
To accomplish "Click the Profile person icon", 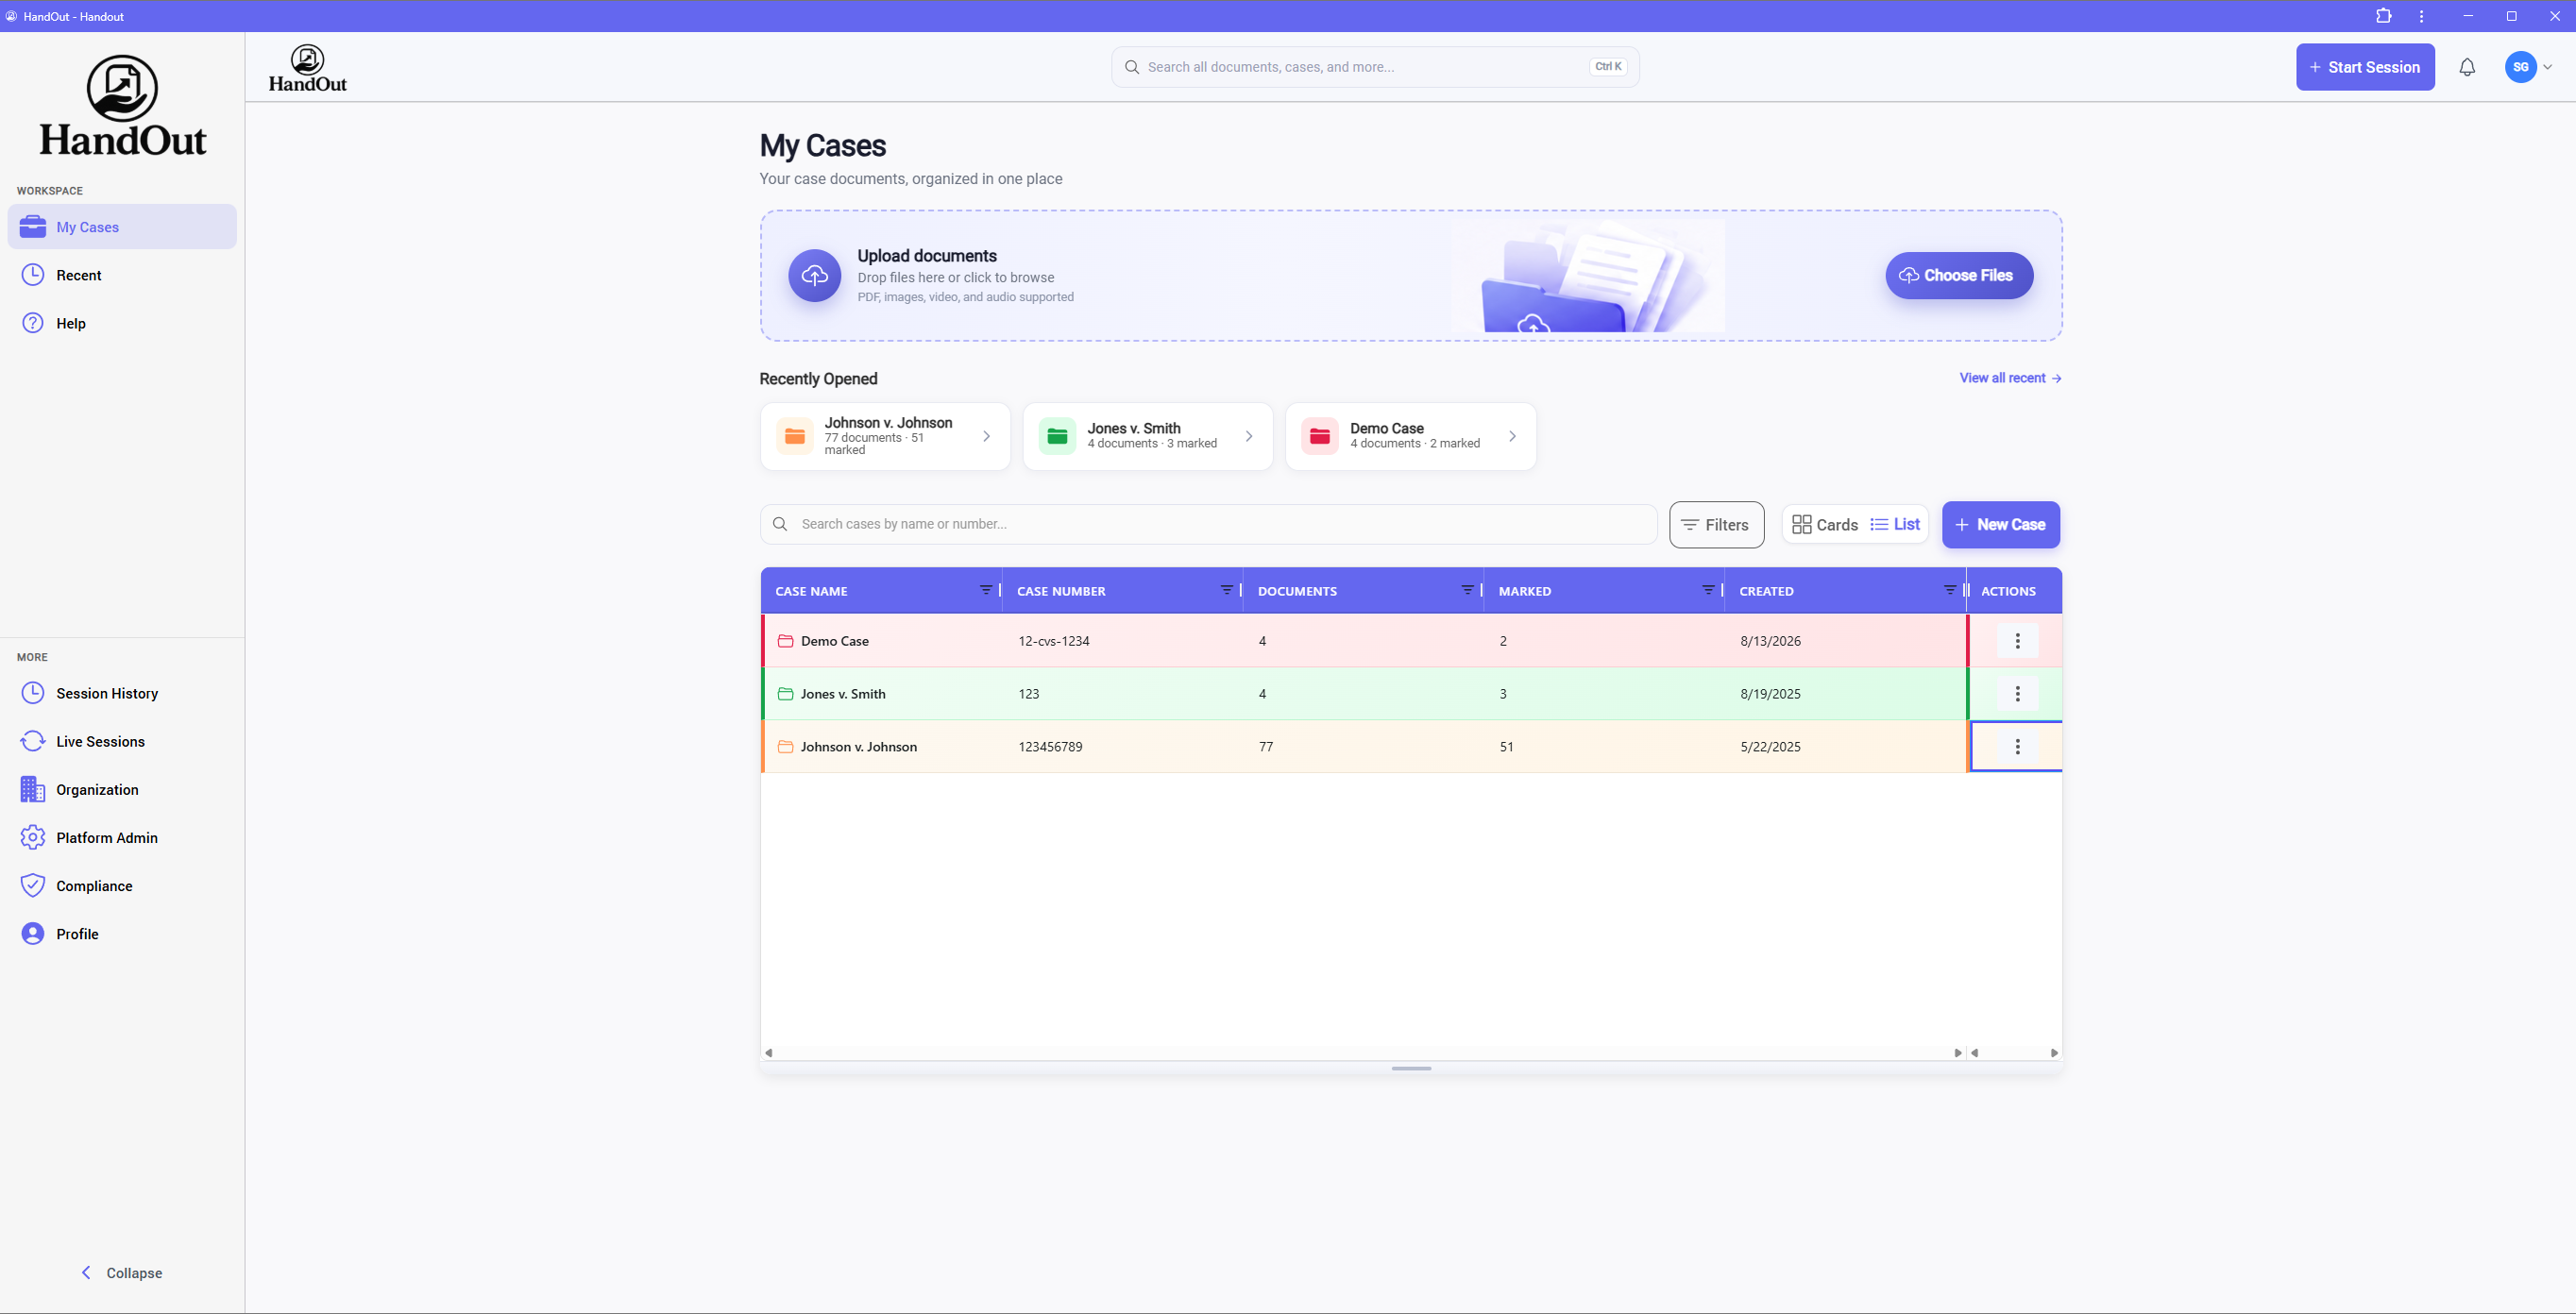I will click(x=33, y=933).
